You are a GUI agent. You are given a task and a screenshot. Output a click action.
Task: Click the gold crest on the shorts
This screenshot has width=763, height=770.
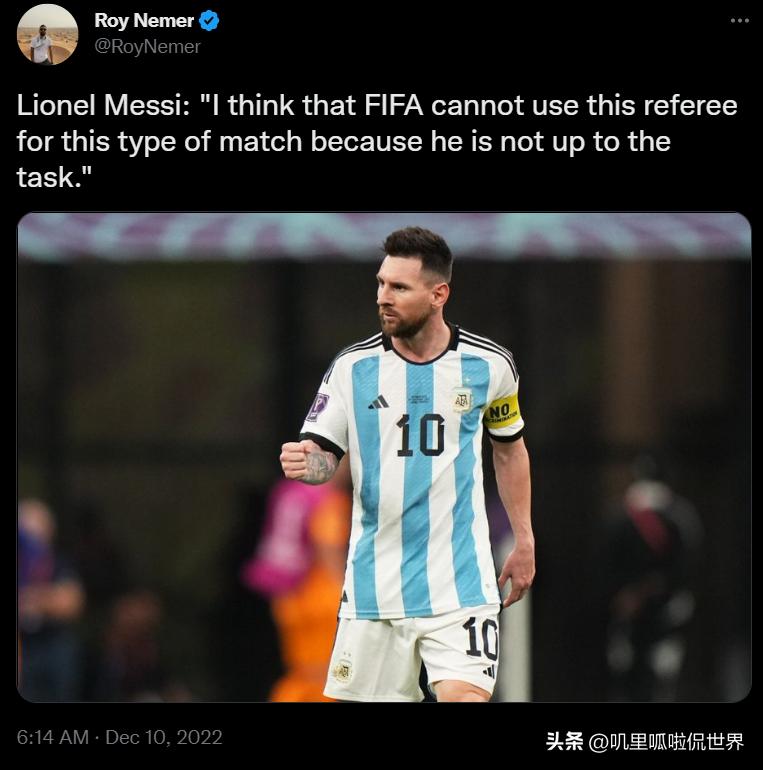(x=343, y=670)
